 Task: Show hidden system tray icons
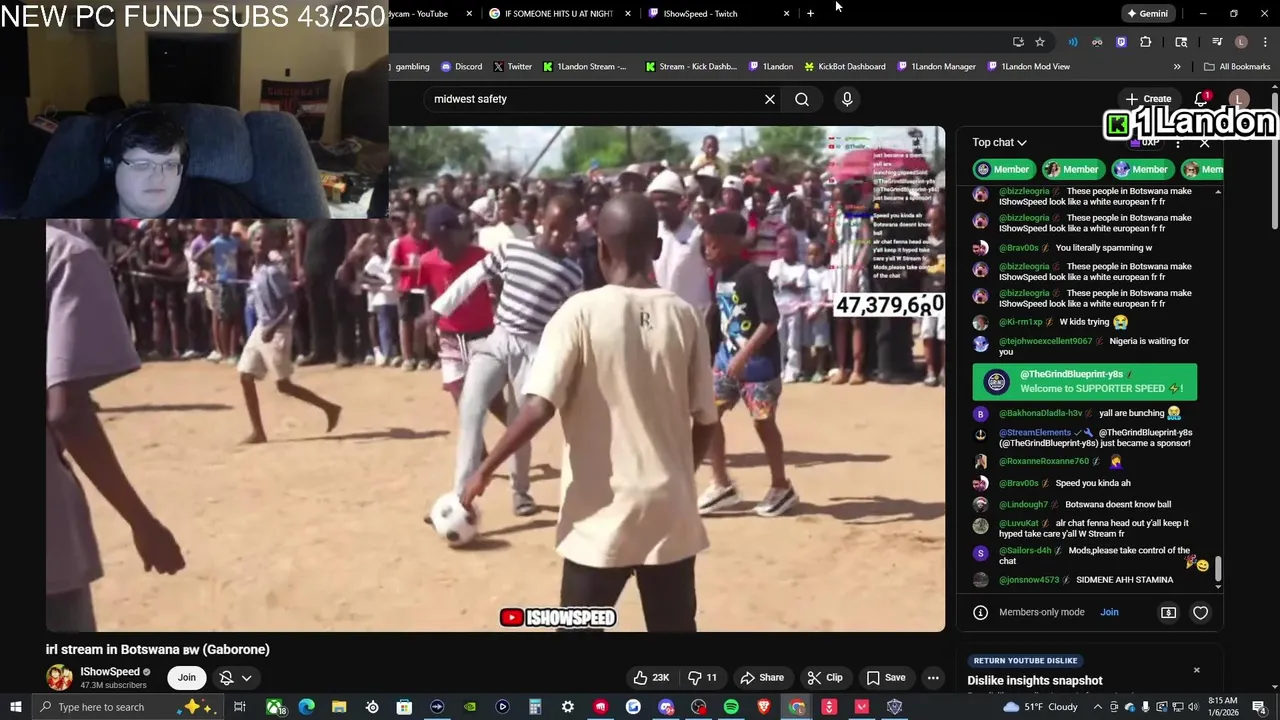[x=1098, y=707]
